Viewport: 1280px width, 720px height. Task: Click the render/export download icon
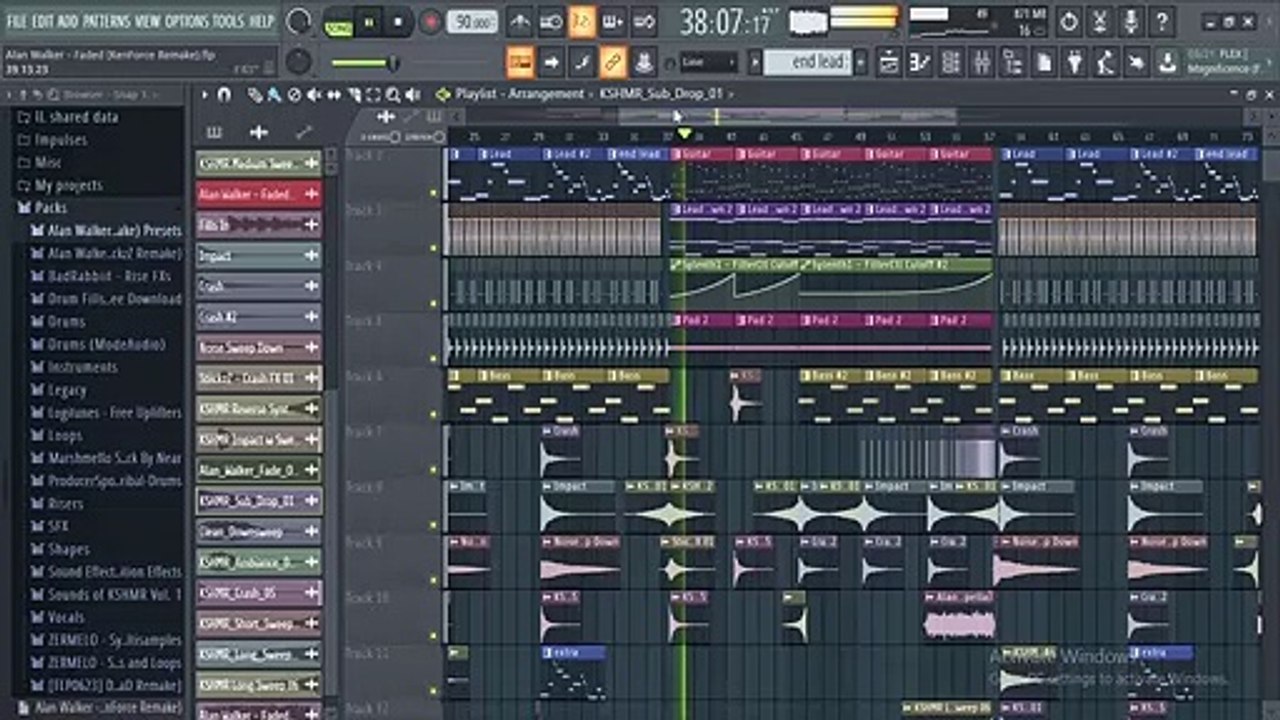1167,62
